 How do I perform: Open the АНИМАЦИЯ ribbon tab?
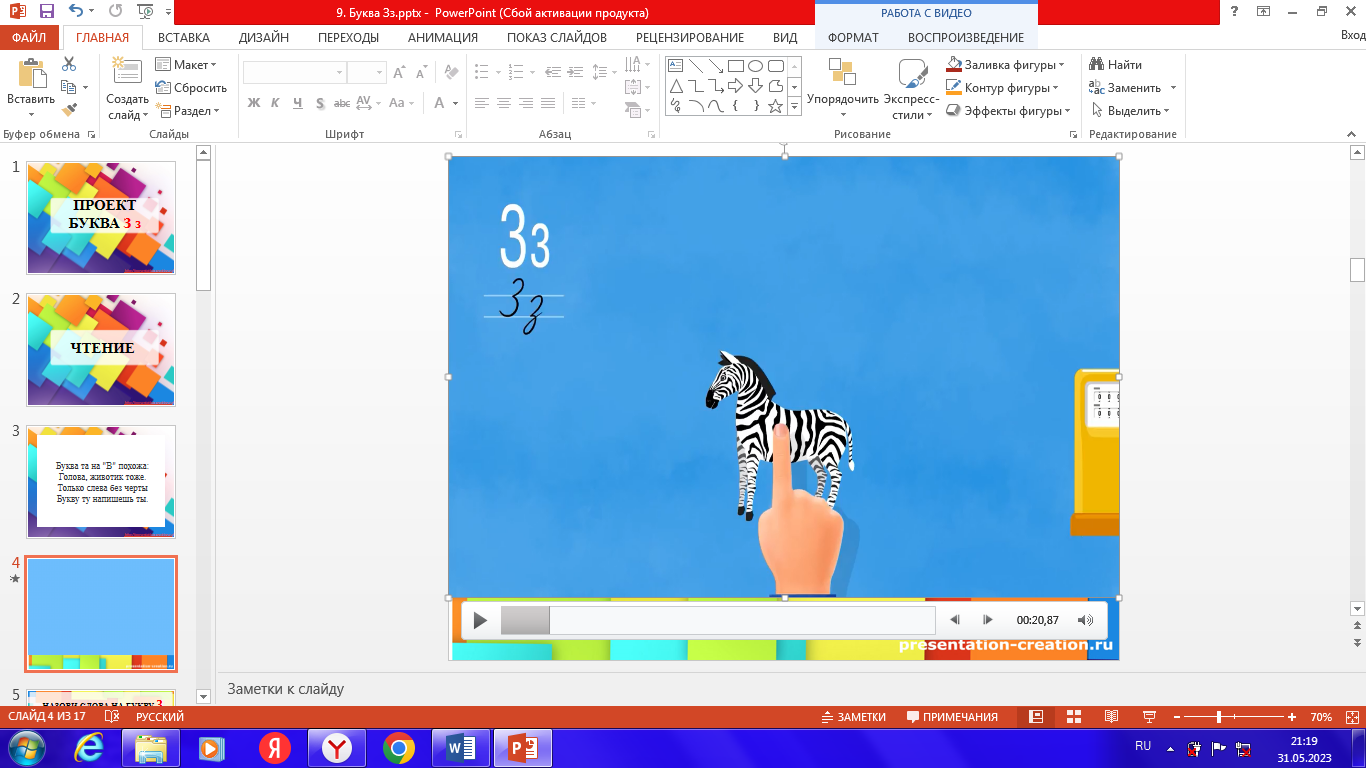tap(442, 38)
